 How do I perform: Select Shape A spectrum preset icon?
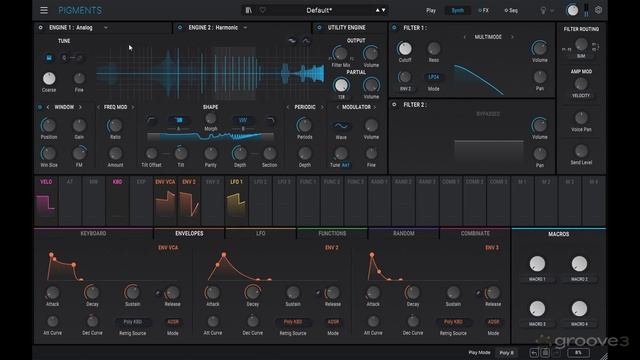[x=179, y=120]
